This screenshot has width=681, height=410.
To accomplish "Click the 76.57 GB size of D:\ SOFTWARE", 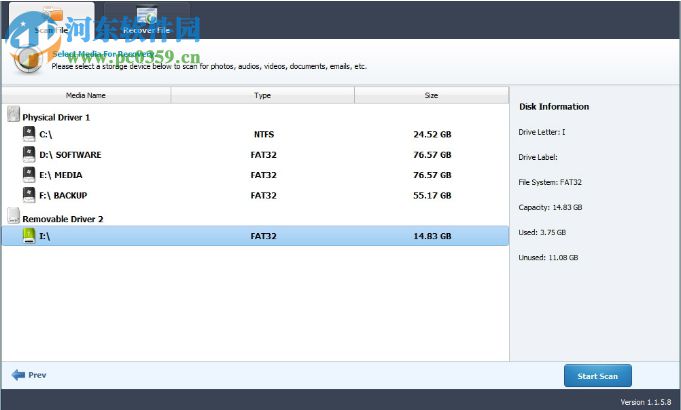I will pos(432,155).
